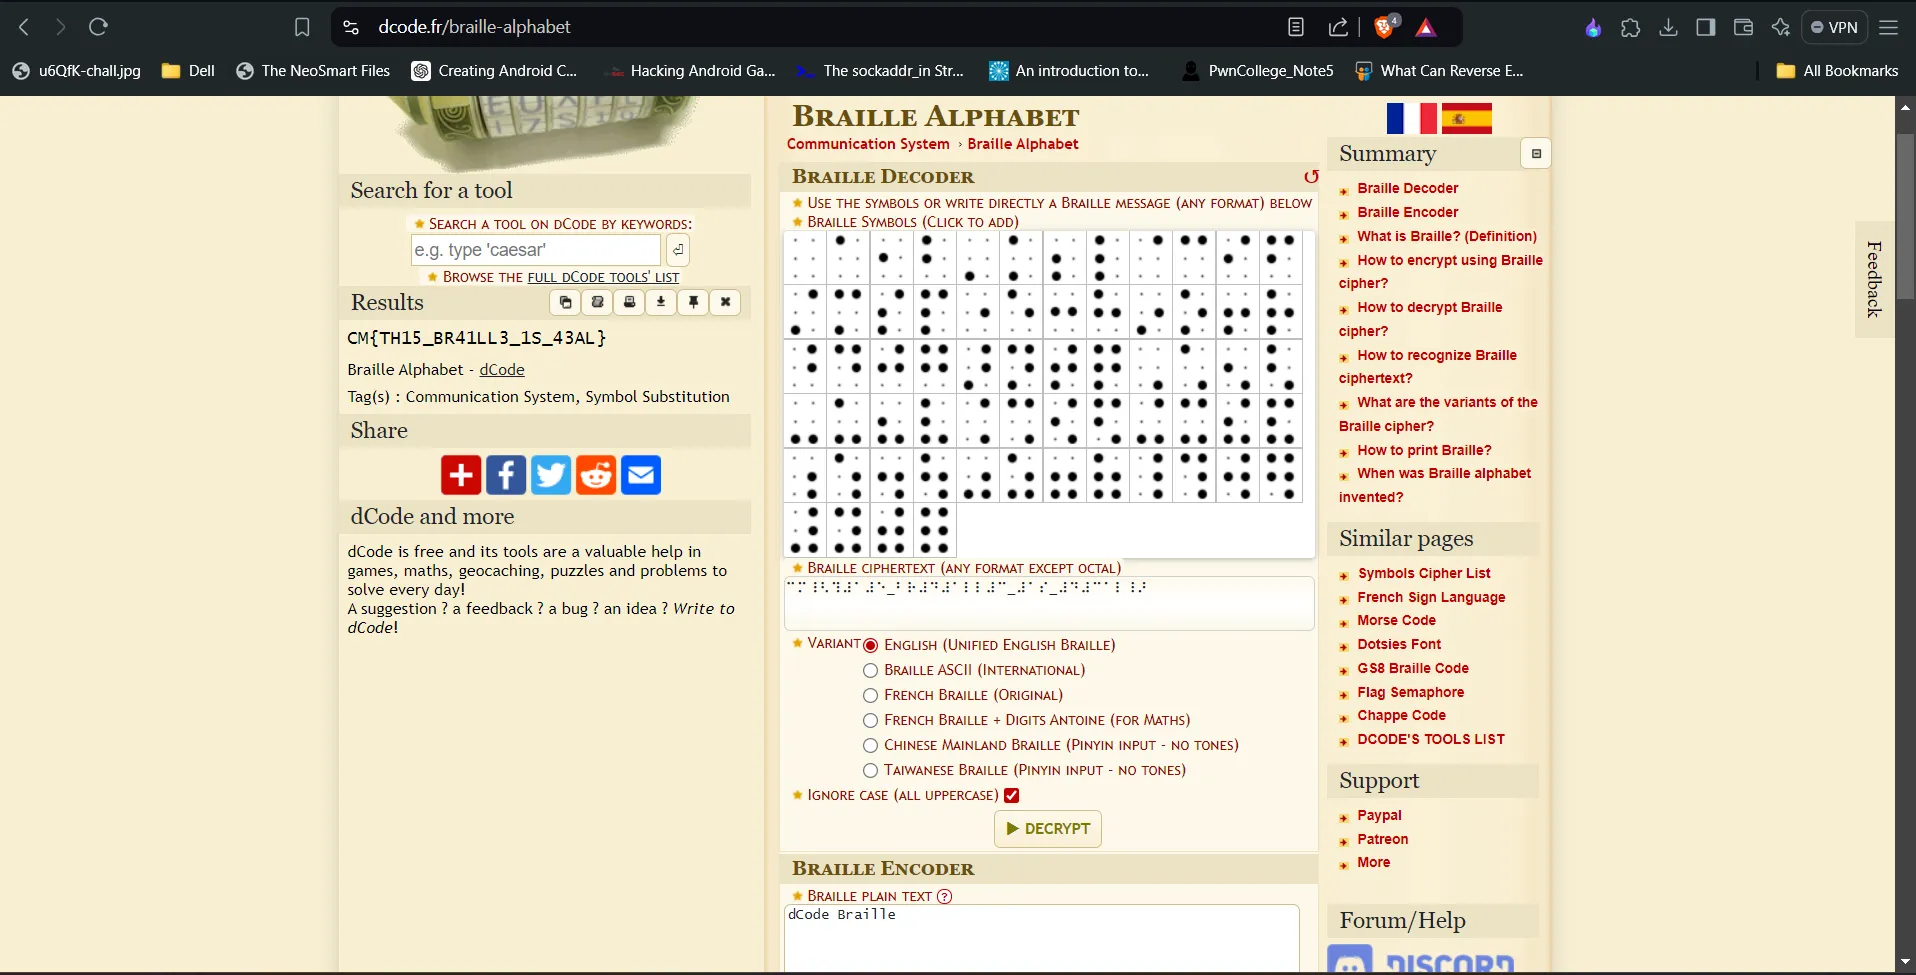
Task: Click the search-a-tool keyword input field
Action: tap(535, 250)
